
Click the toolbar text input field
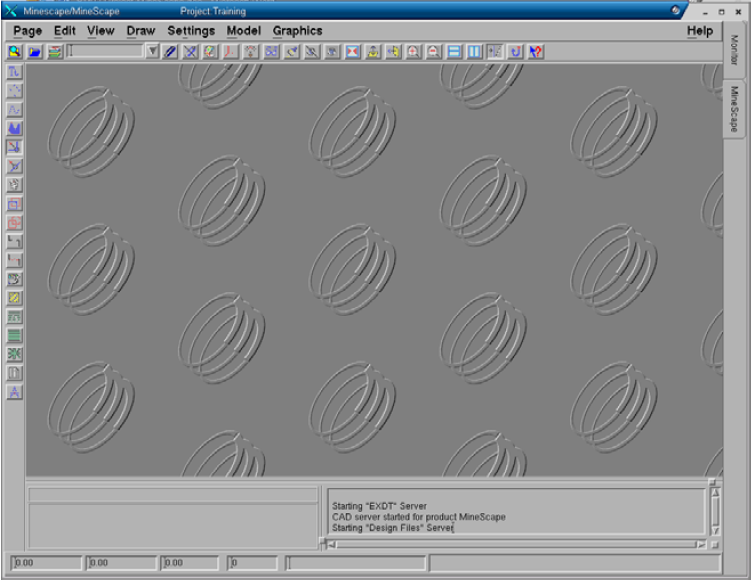click(x=105, y=51)
